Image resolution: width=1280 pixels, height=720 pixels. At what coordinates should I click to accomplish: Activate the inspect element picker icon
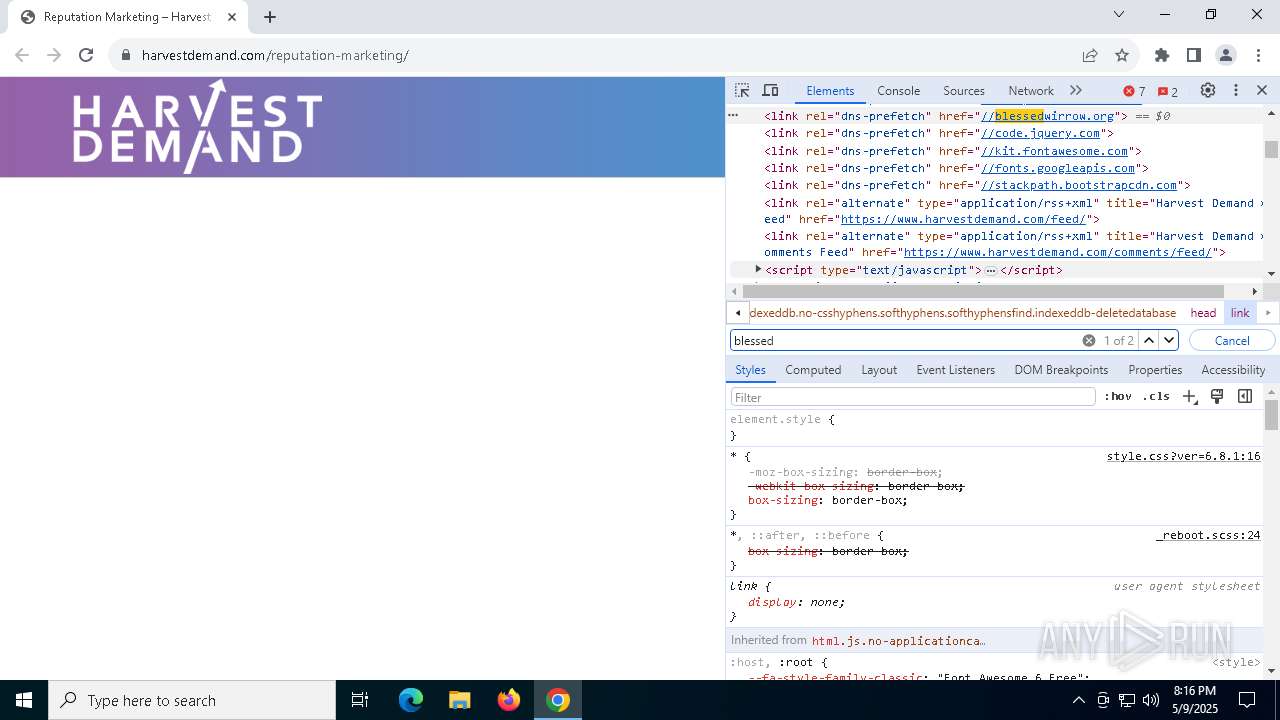742,90
